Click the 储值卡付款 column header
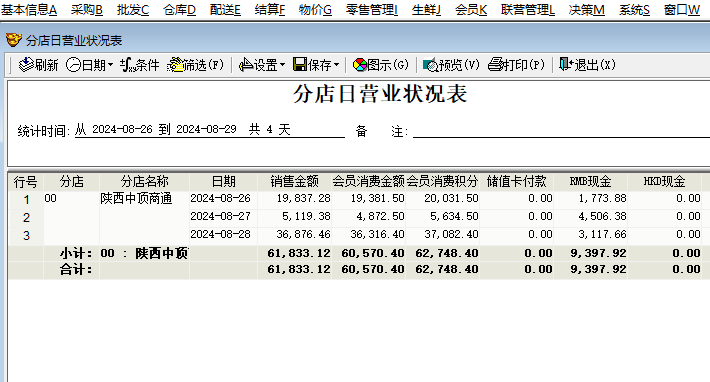This screenshot has width=710, height=382. [x=517, y=181]
